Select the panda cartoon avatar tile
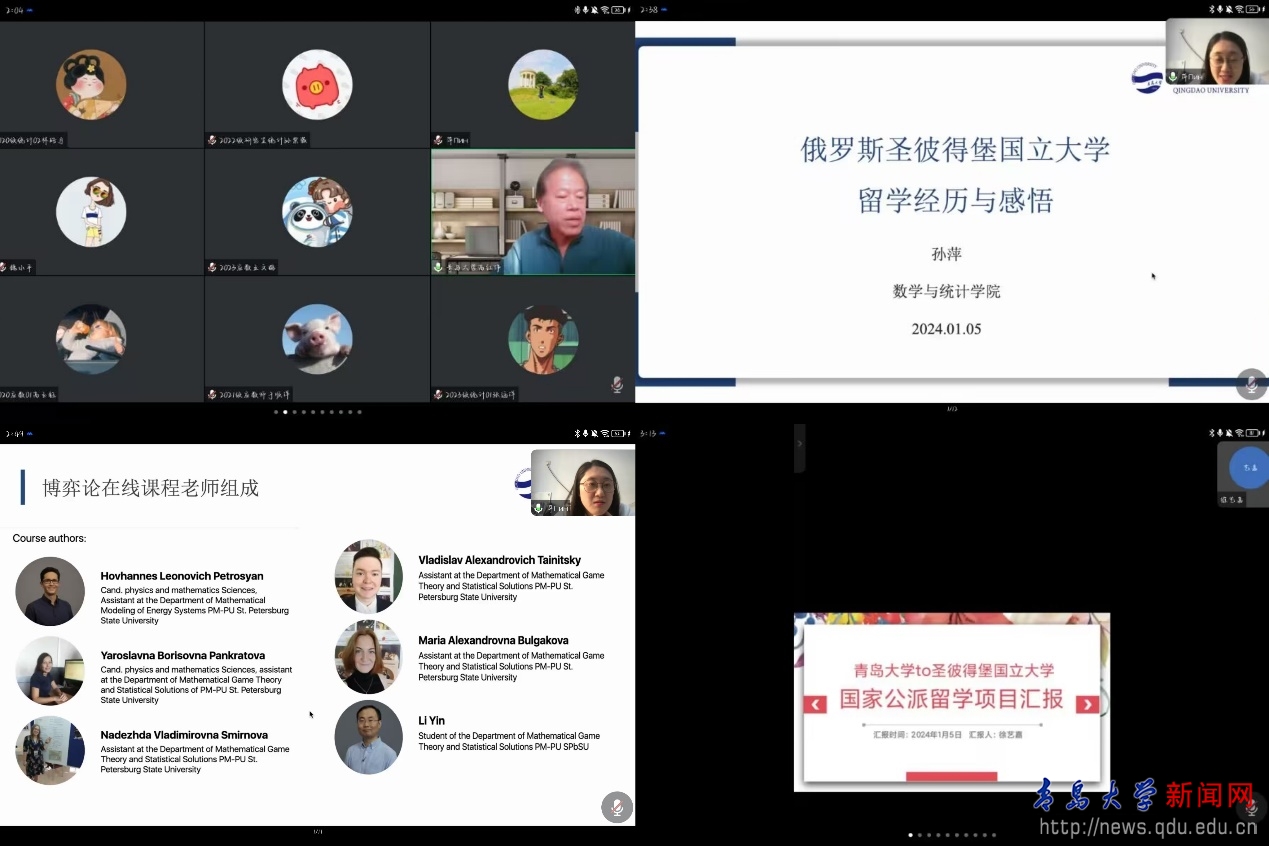This screenshot has height=846, width=1269. pos(317,212)
